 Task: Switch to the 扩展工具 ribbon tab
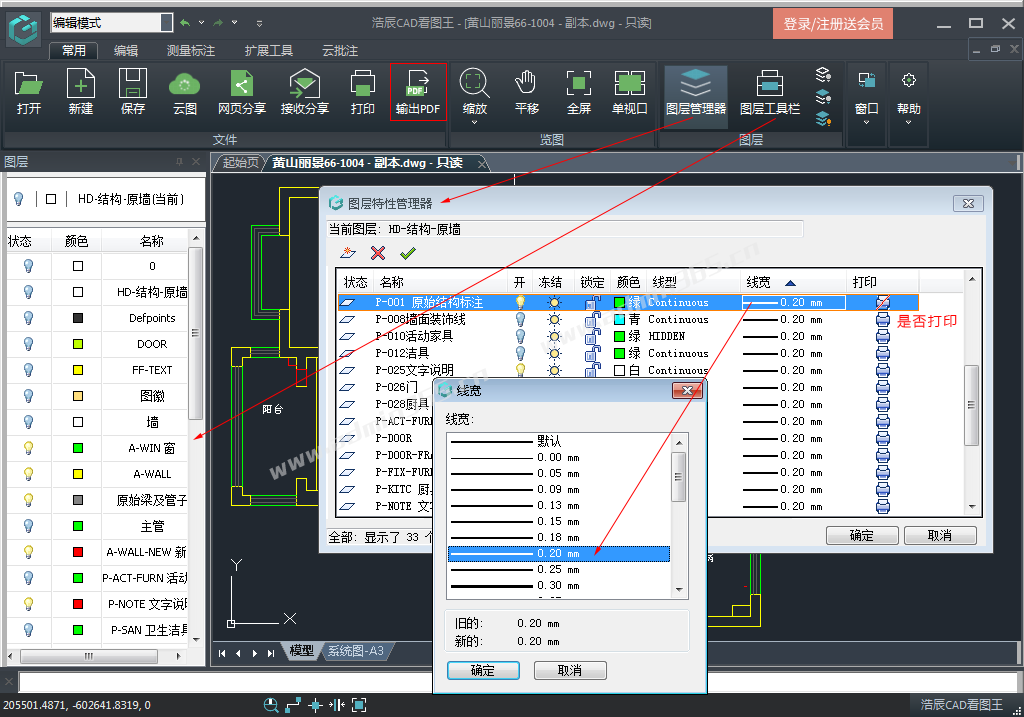[x=268, y=51]
